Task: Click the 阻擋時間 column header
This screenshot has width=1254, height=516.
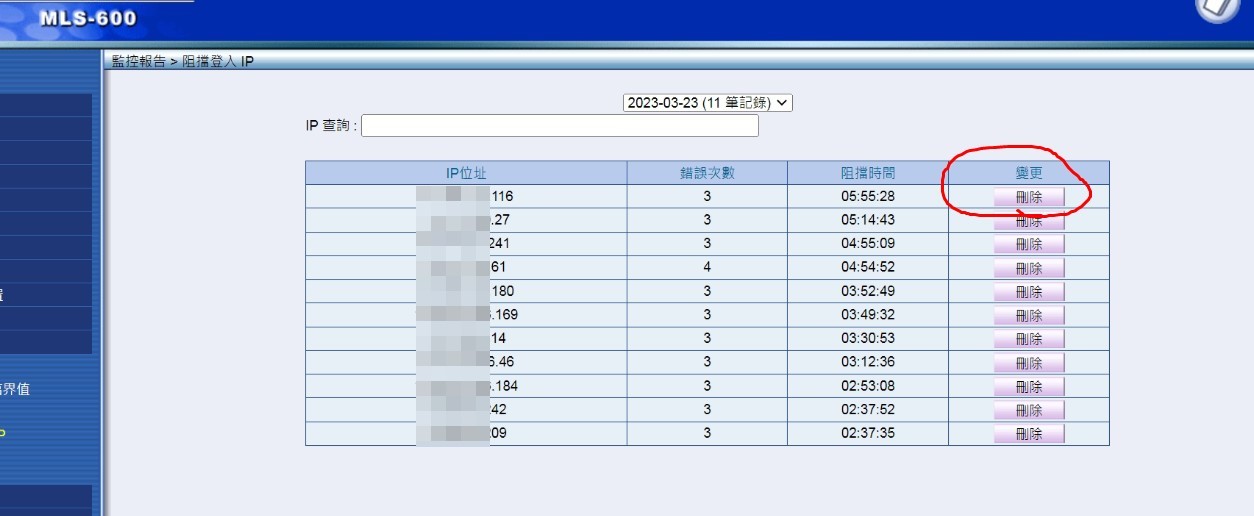Action: point(867,173)
